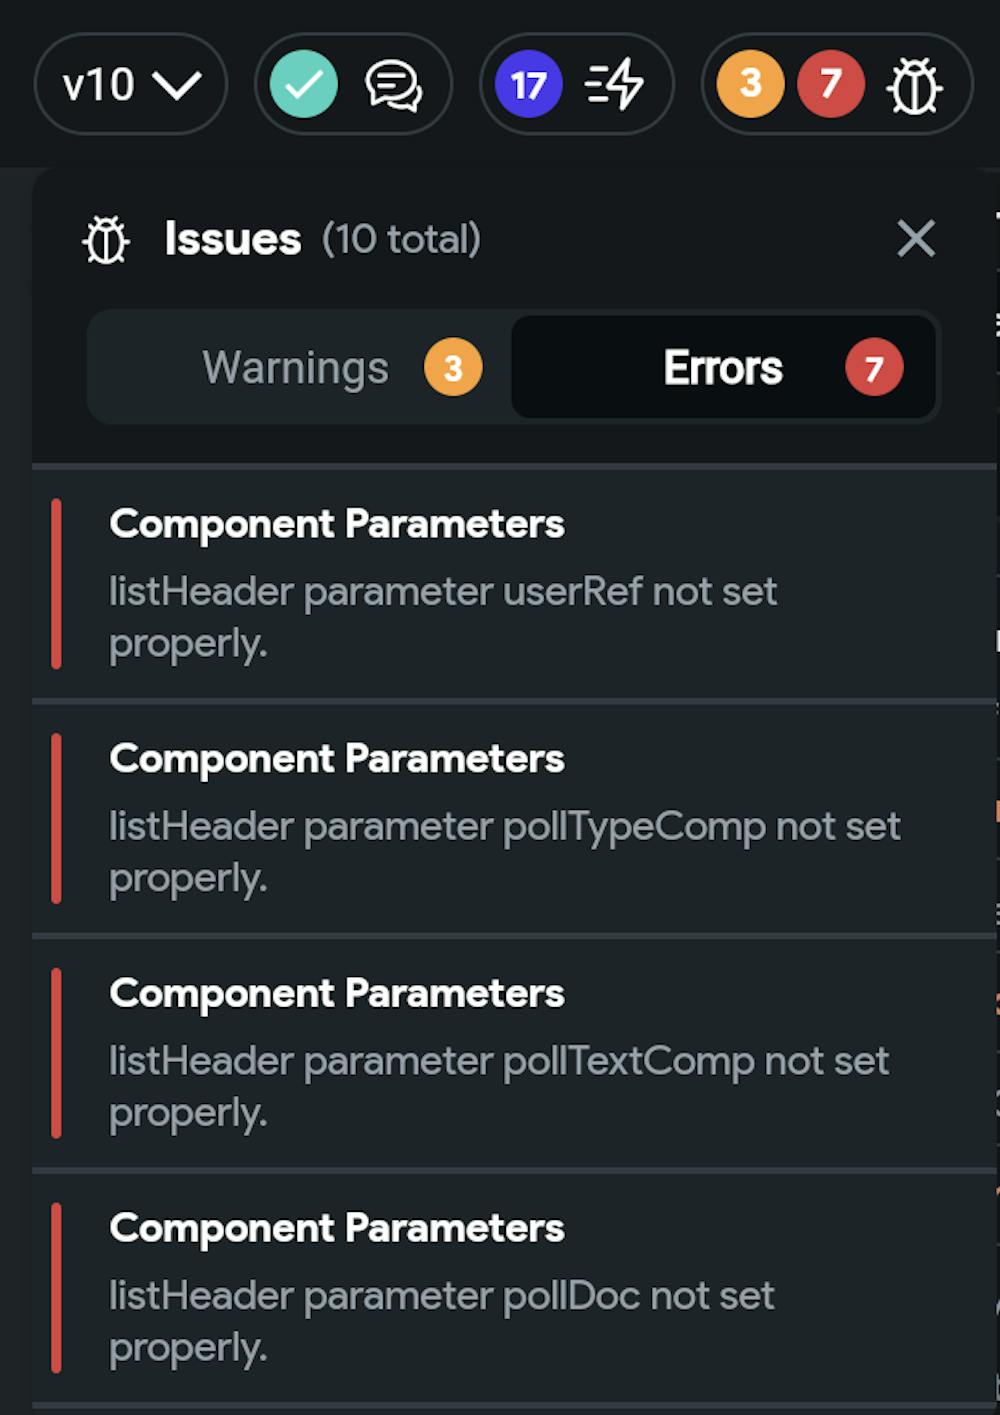Click the blue 17 actions badge
Viewport: 1000px width, 1415px height.
(528, 84)
